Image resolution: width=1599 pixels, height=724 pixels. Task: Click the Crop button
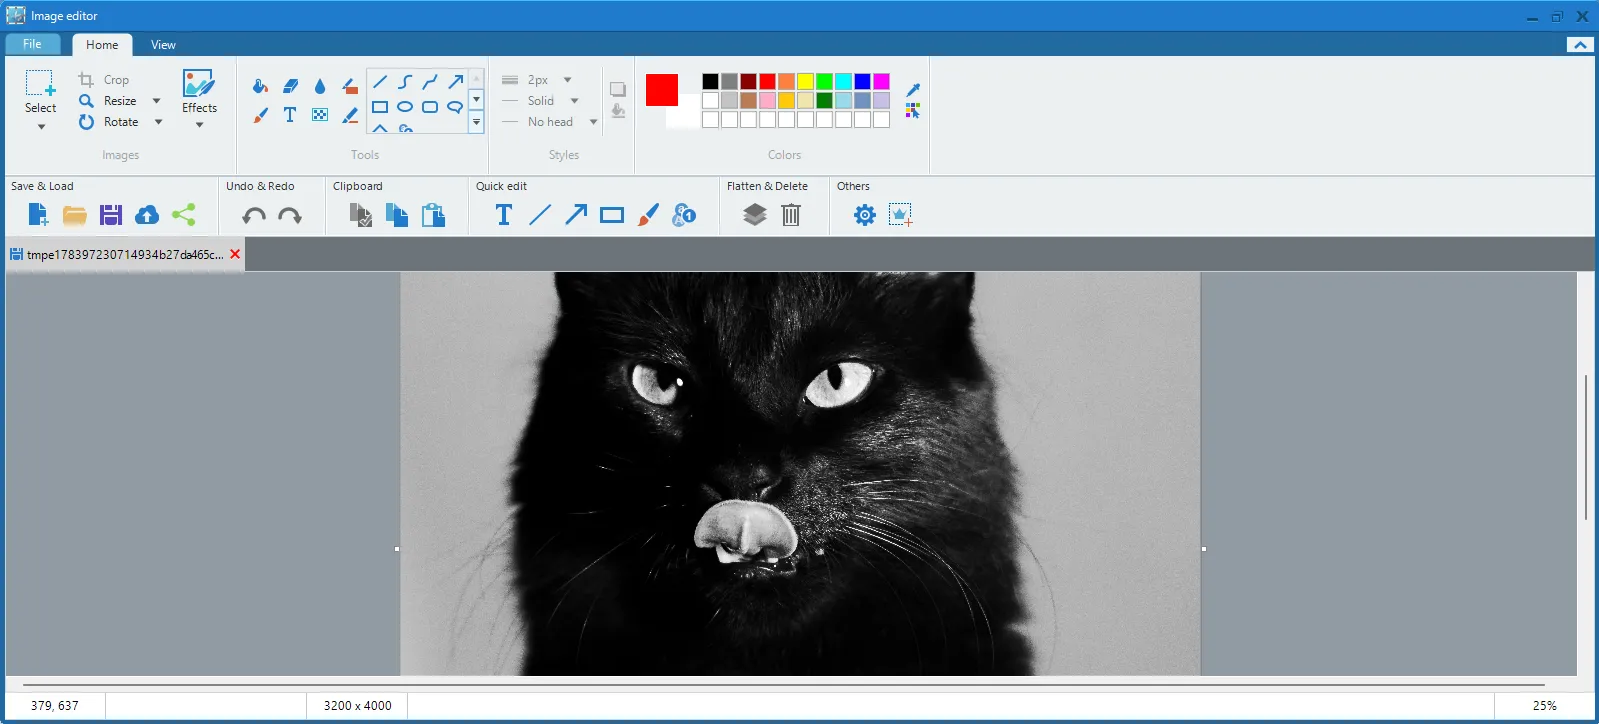coord(104,80)
